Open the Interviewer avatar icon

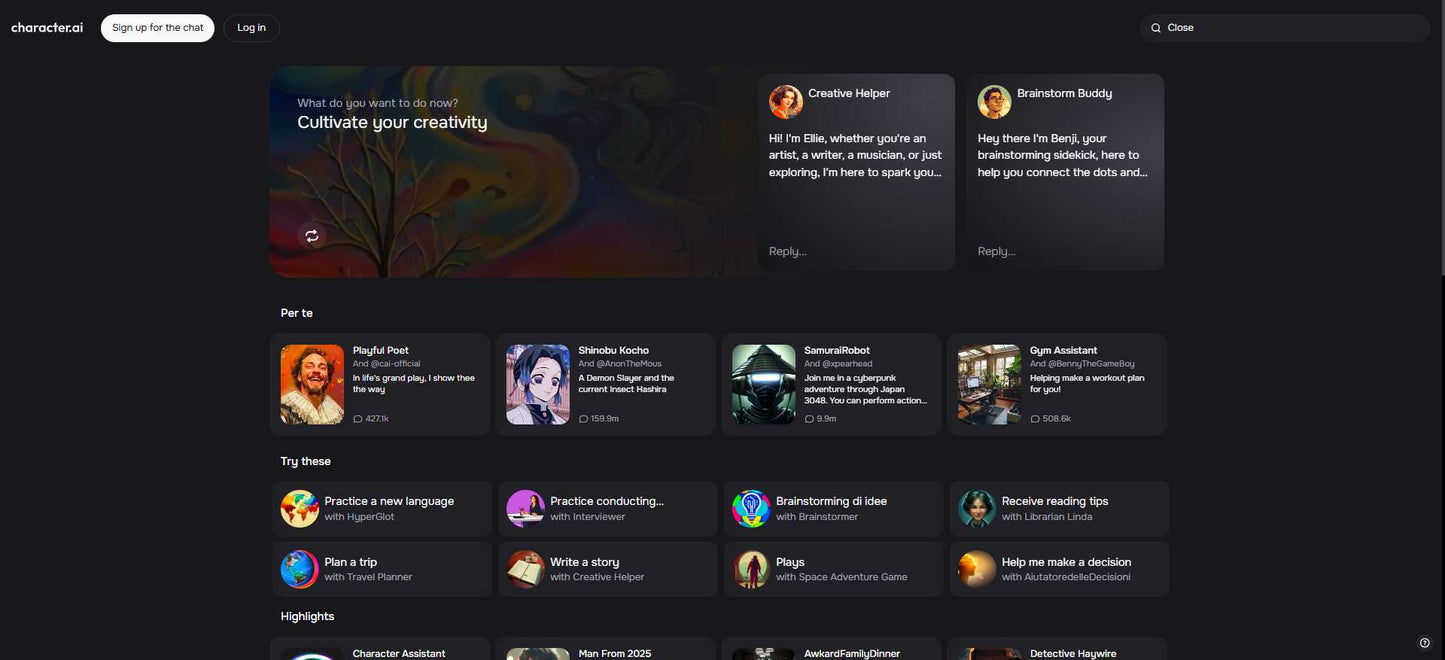525,509
